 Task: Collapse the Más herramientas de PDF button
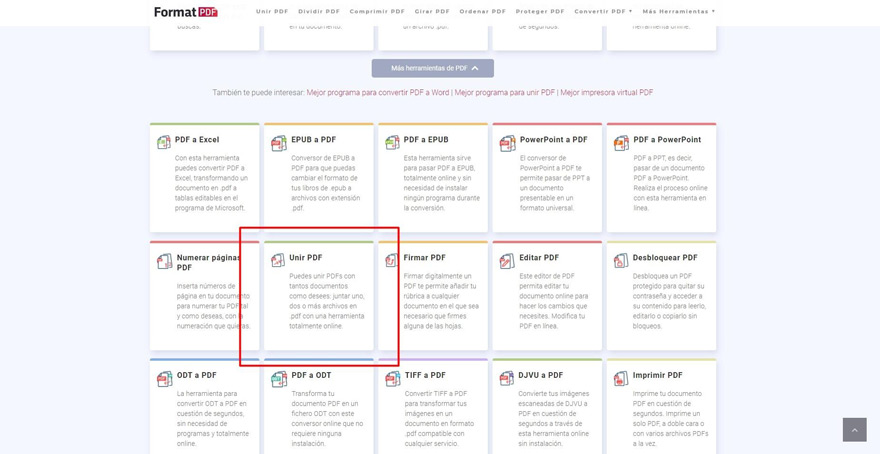point(433,68)
